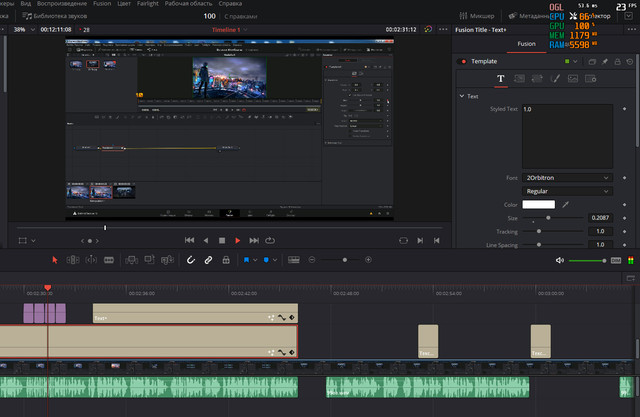Screen dimensions: 640x417
Task: Open Библиотека звуков panel
Action: tap(55, 16)
